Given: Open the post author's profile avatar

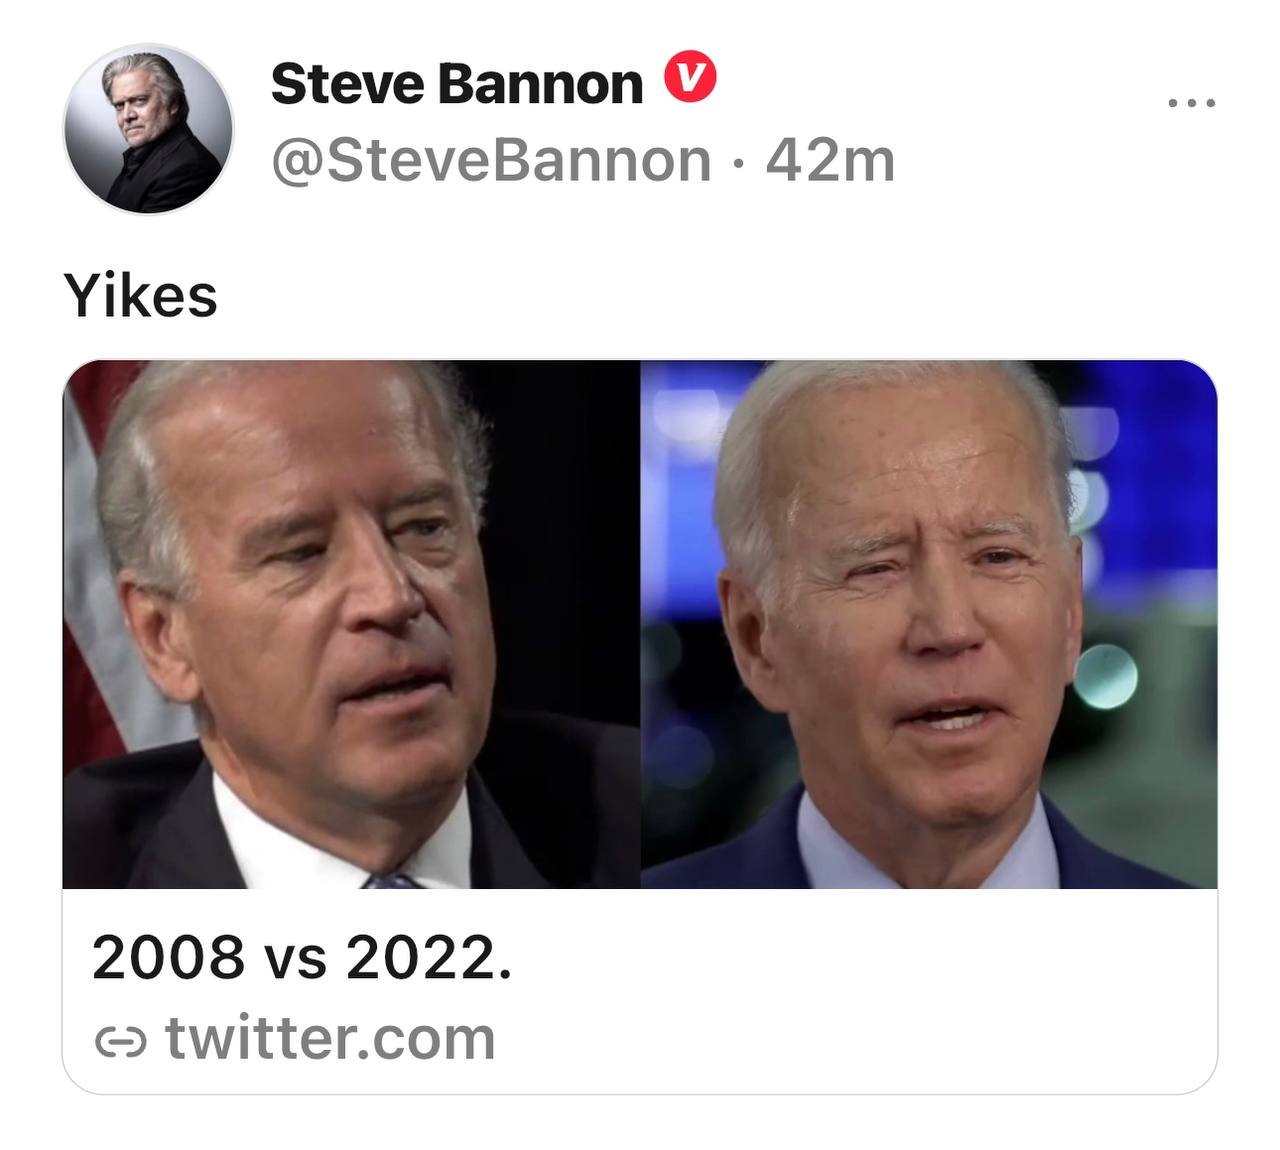Looking at the screenshot, I should [x=148, y=129].
